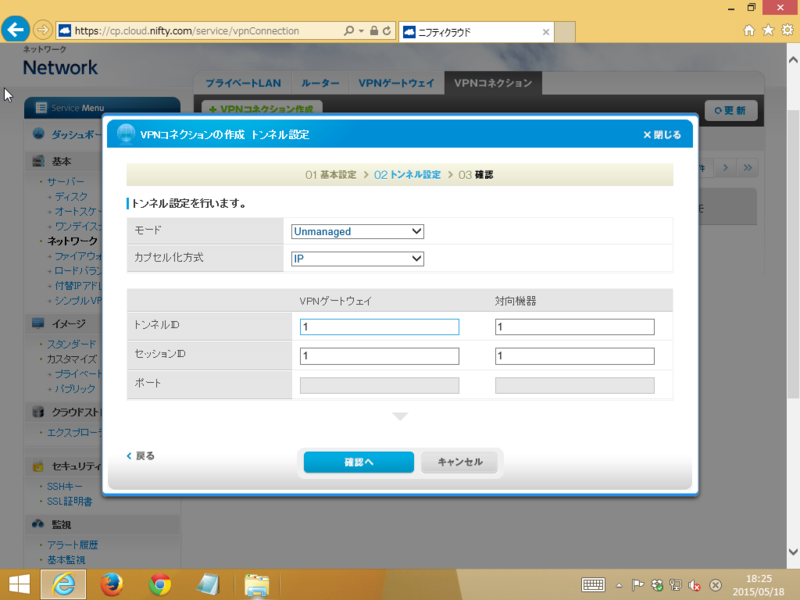The height and width of the screenshot is (600, 800).
Task: Click the browser back arrow button
Action: point(15,30)
